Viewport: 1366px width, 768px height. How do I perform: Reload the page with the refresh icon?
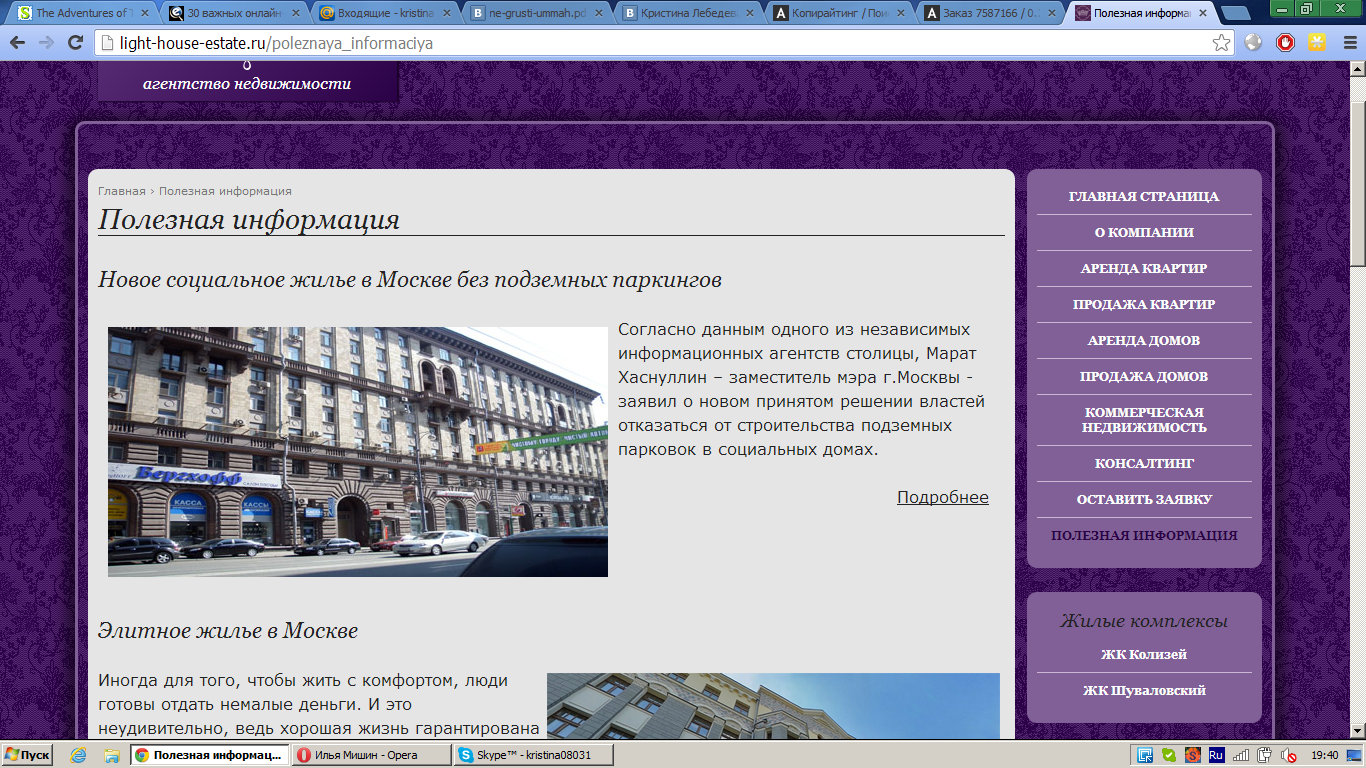(75, 43)
